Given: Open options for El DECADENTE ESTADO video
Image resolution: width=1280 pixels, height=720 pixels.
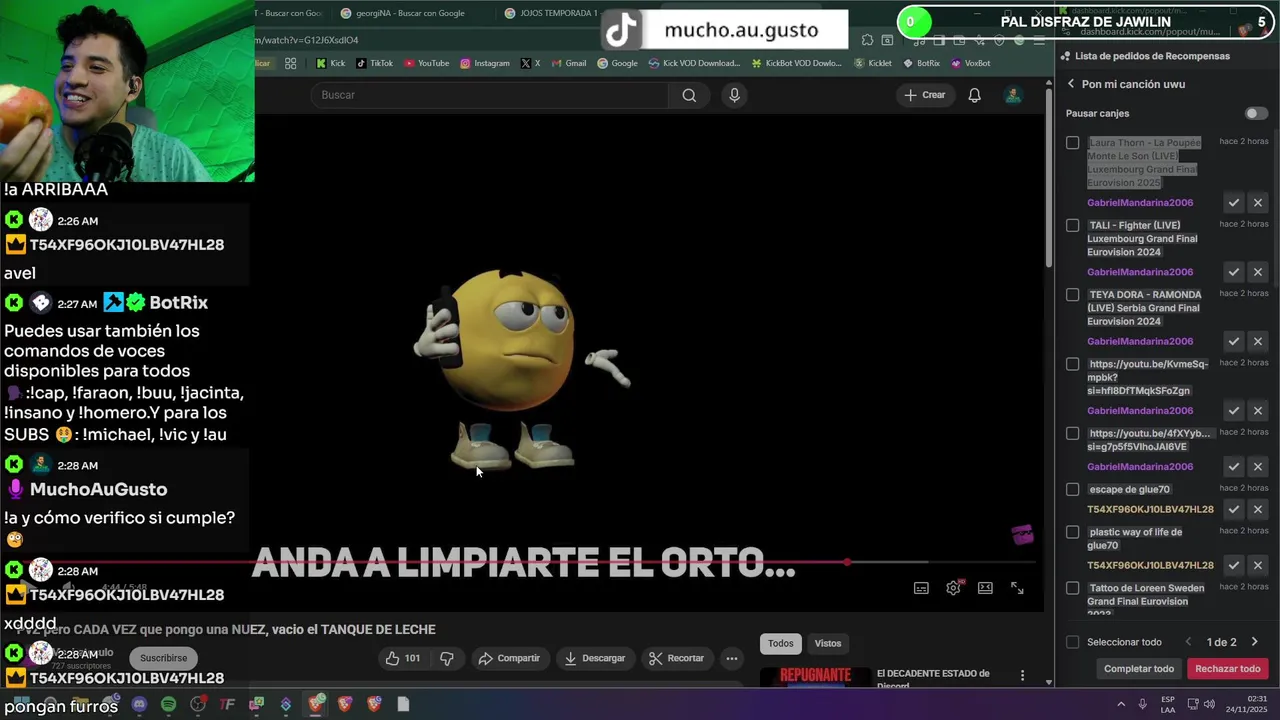Looking at the screenshot, I should click(1022, 676).
